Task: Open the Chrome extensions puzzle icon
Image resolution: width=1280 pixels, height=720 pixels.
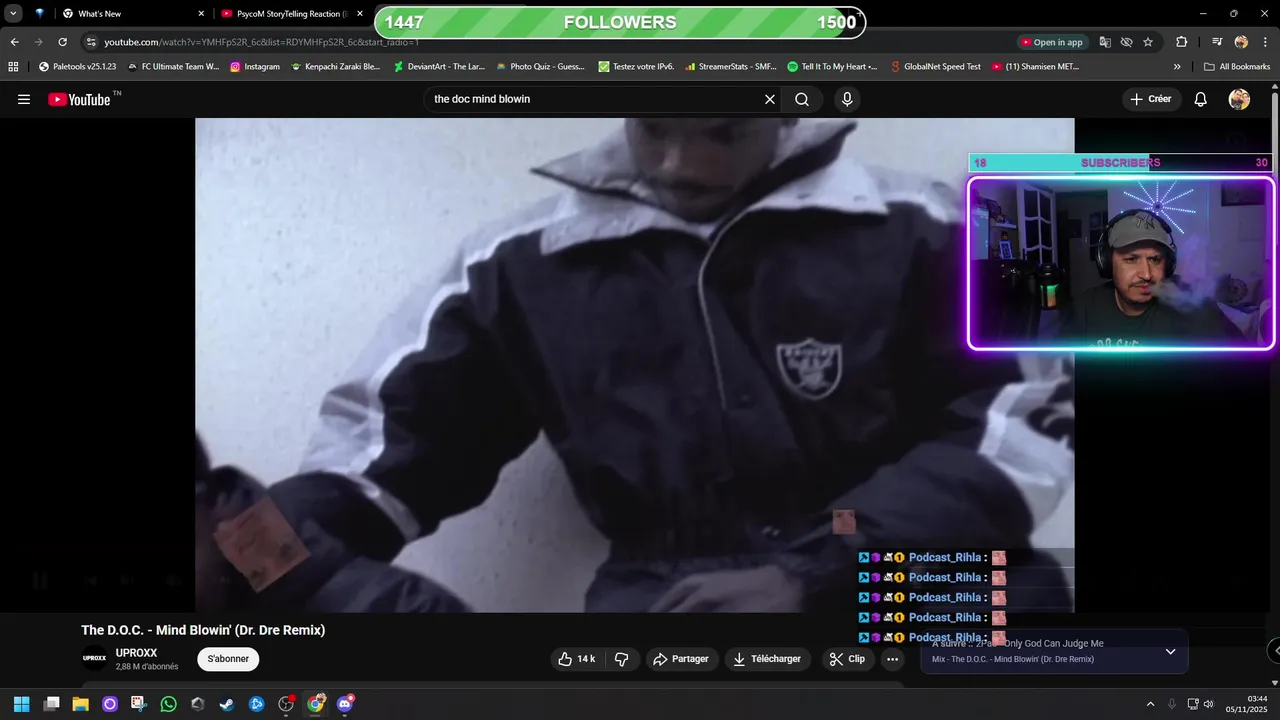Action: coord(1181,42)
